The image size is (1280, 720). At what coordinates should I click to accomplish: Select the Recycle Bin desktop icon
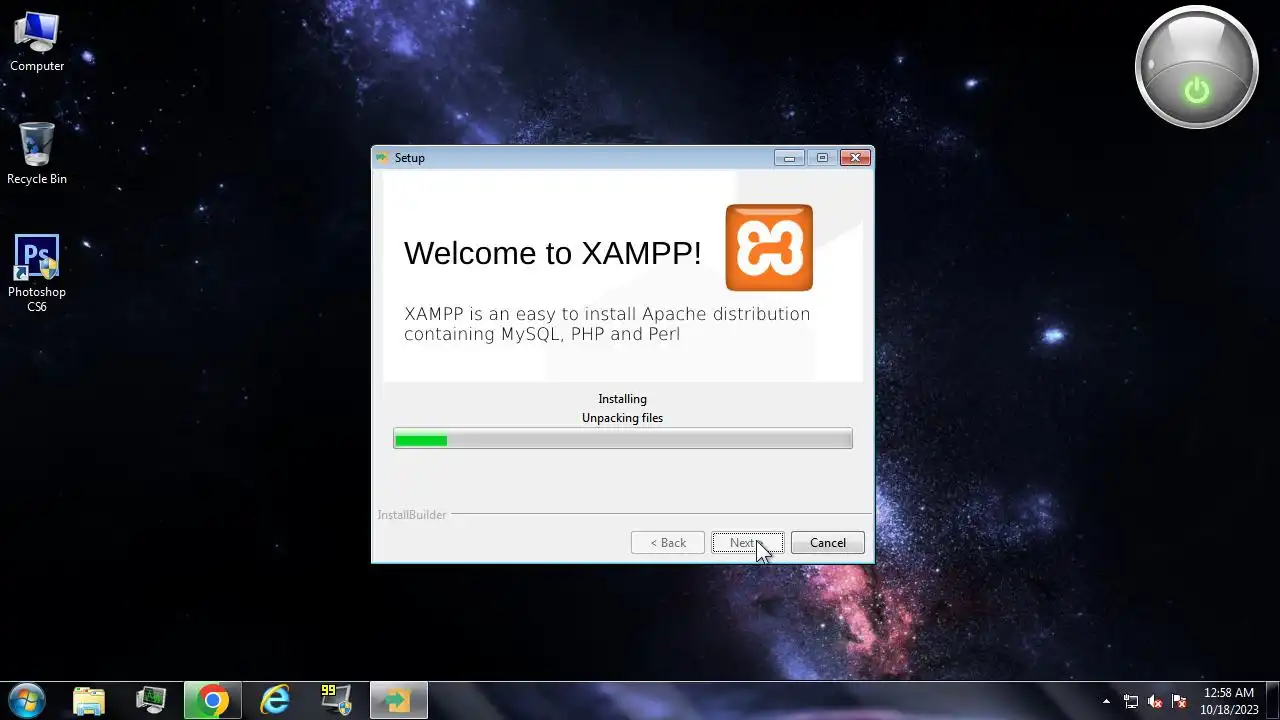coord(37,154)
